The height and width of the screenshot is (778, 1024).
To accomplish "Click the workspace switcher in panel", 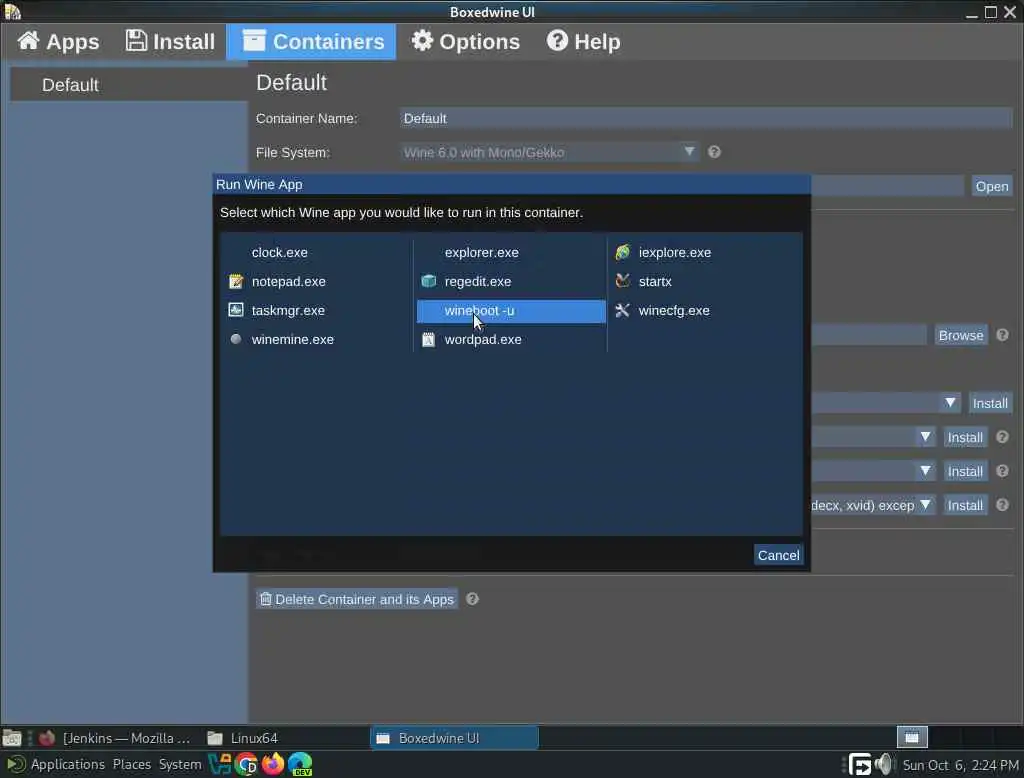I will point(912,737).
